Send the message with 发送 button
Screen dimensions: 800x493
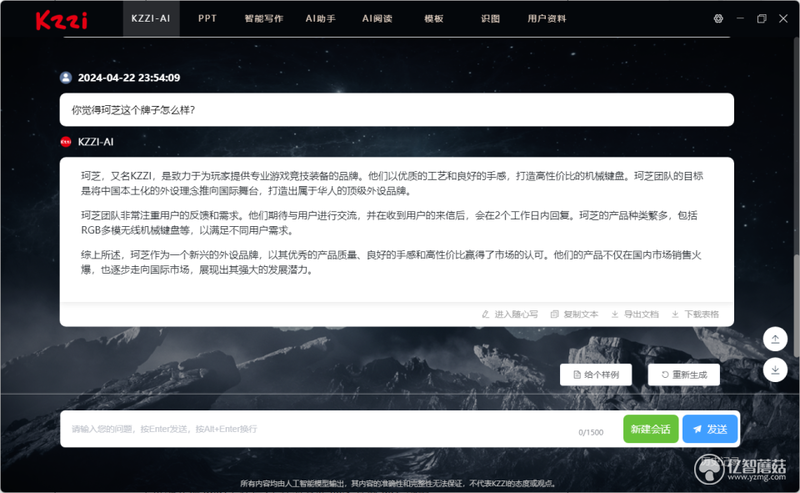[x=710, y=429]
